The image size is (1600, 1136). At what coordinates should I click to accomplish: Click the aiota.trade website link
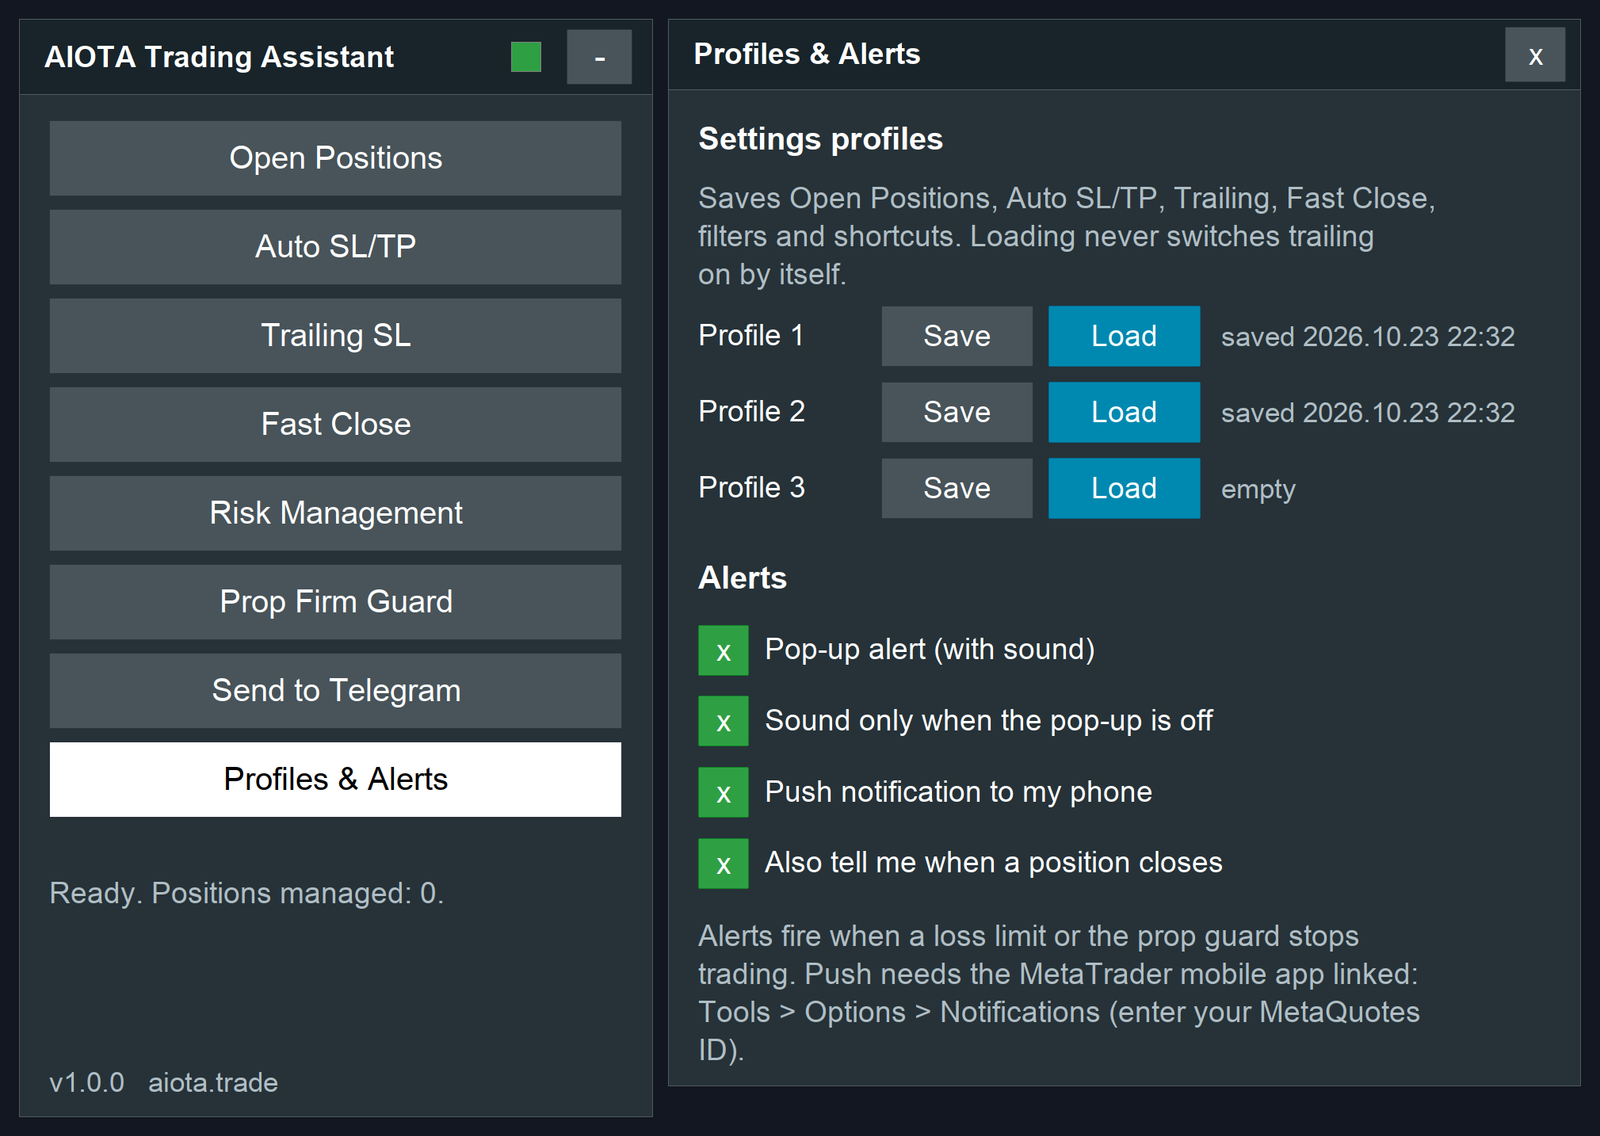pos(213,1083)
